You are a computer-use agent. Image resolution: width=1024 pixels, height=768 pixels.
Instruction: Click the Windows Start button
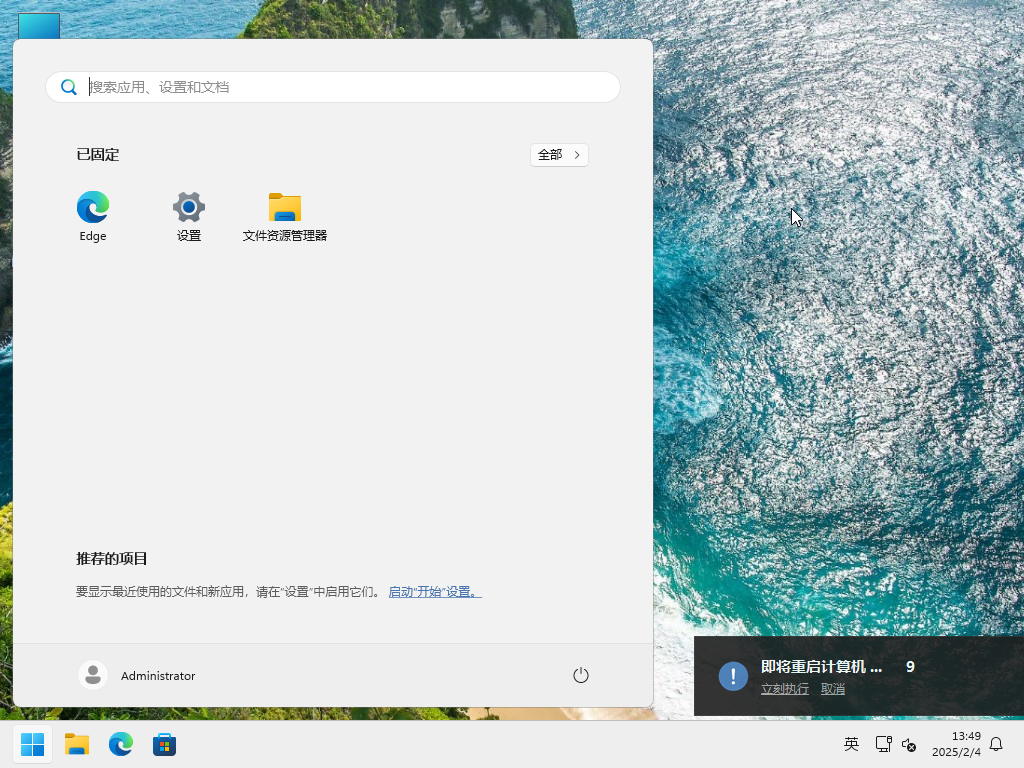[x=33, y=744]
